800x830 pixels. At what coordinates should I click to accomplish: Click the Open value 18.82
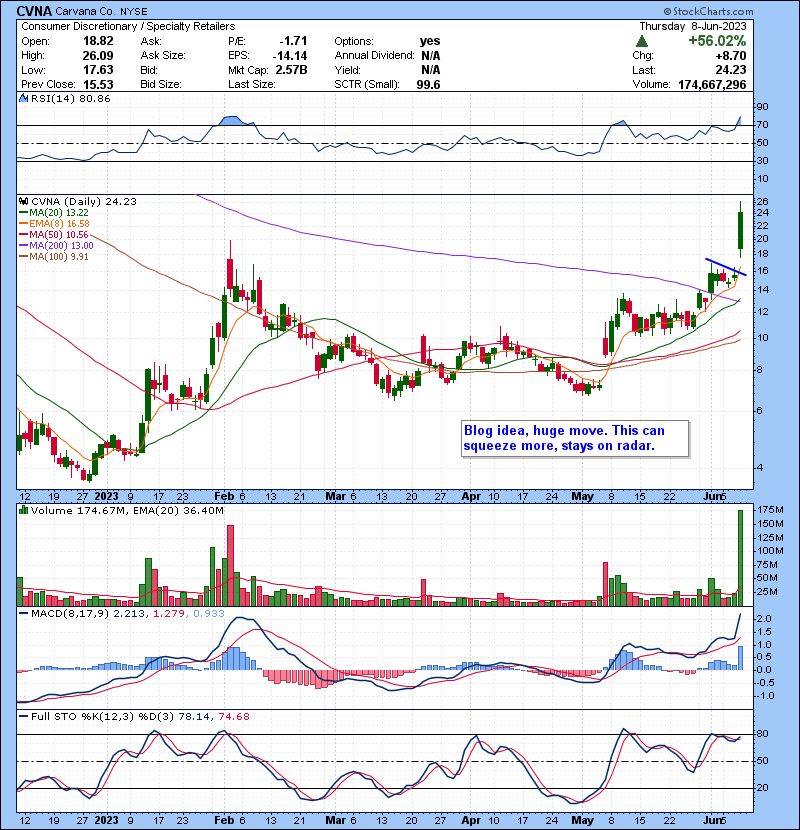tap(98, 41)
